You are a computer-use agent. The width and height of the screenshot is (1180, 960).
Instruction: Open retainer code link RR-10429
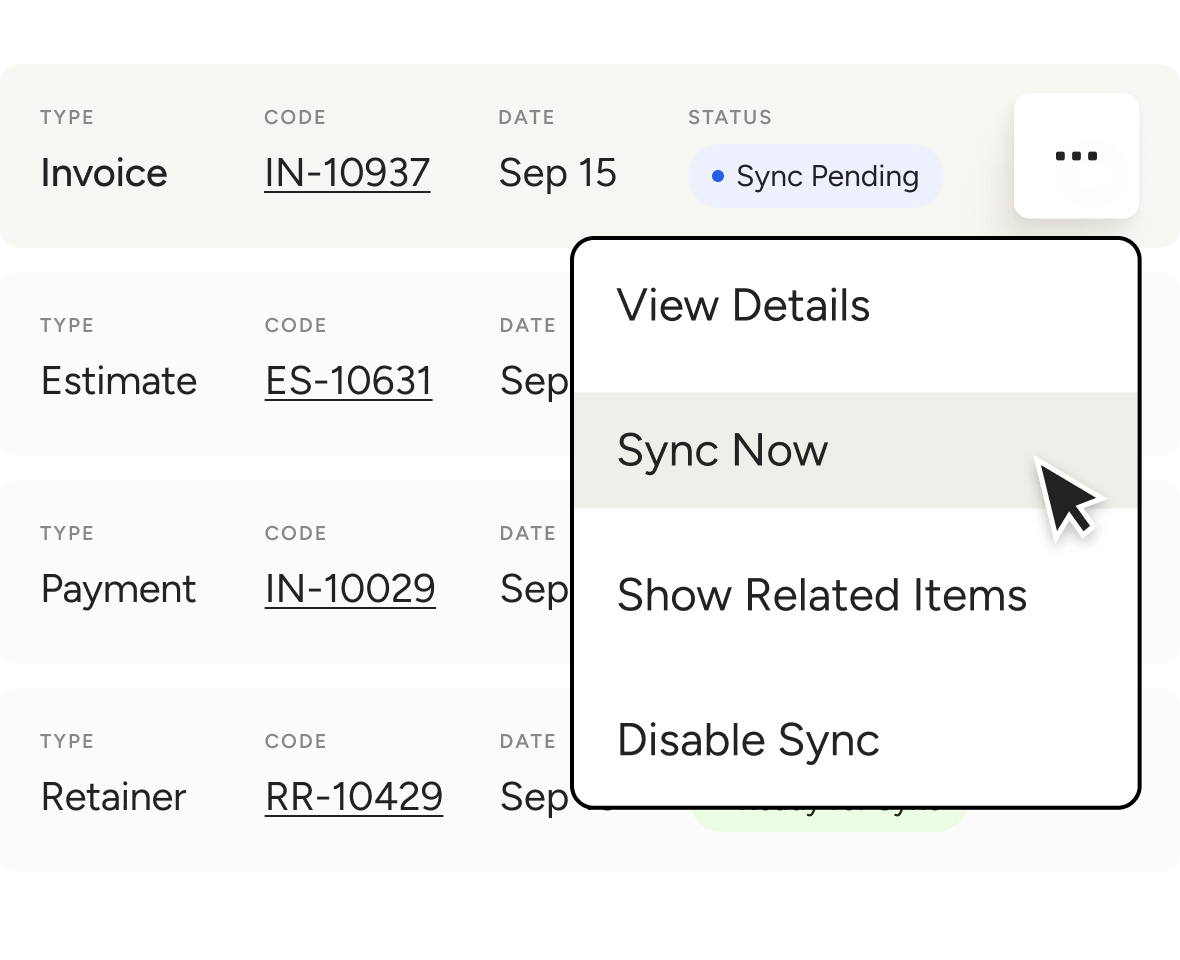[354, 797]
